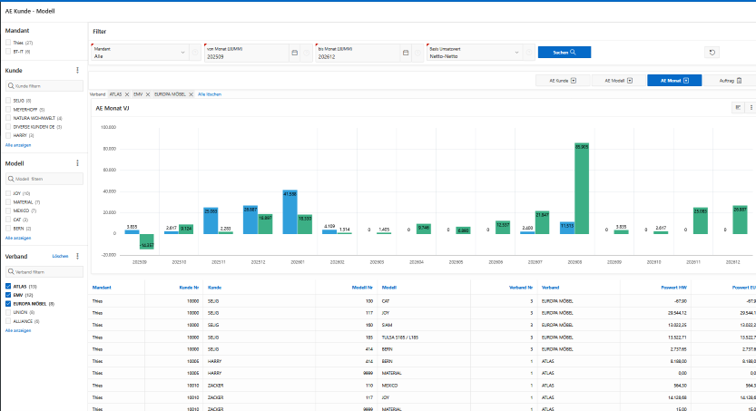Click the search magnifier in Kunde filter

(11, 86)
